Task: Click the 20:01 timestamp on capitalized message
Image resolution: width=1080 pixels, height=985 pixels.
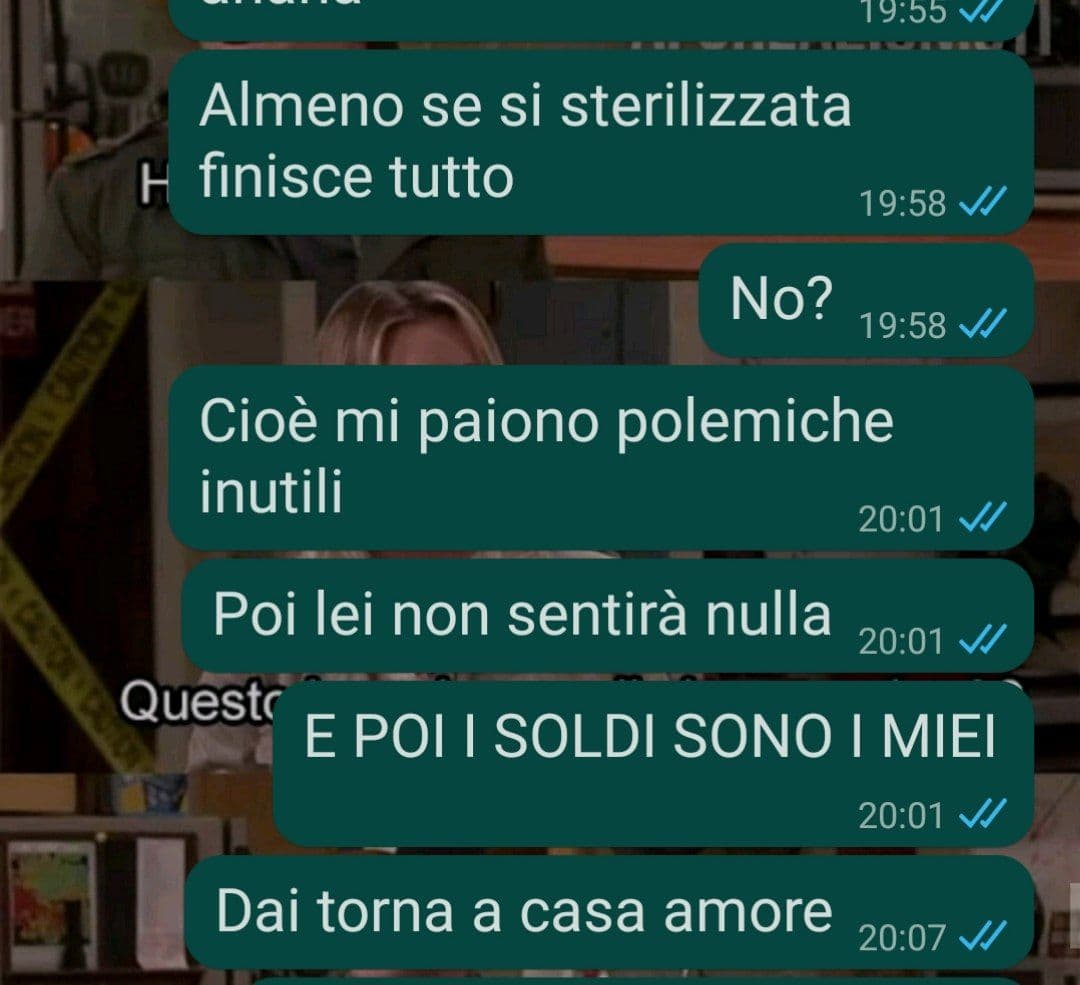Action: click(x=901, y=816)
